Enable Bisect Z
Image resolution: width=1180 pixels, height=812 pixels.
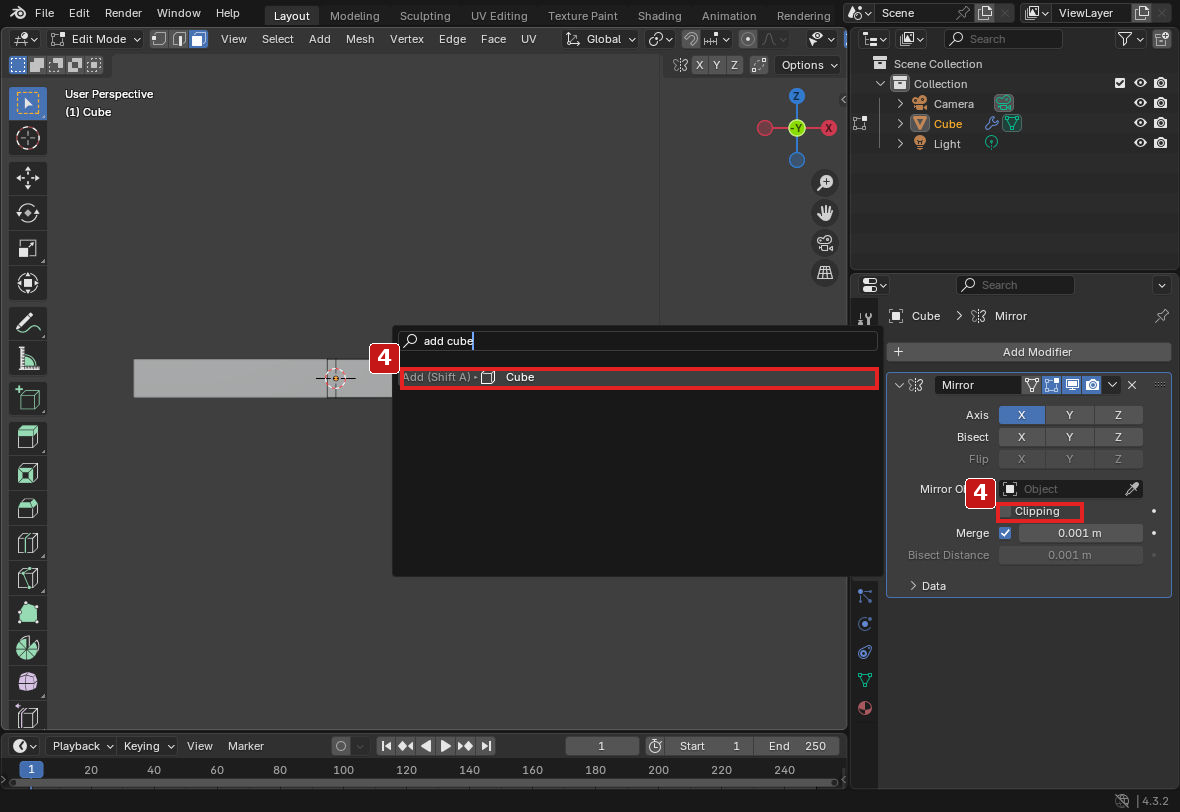[1118, 436]
